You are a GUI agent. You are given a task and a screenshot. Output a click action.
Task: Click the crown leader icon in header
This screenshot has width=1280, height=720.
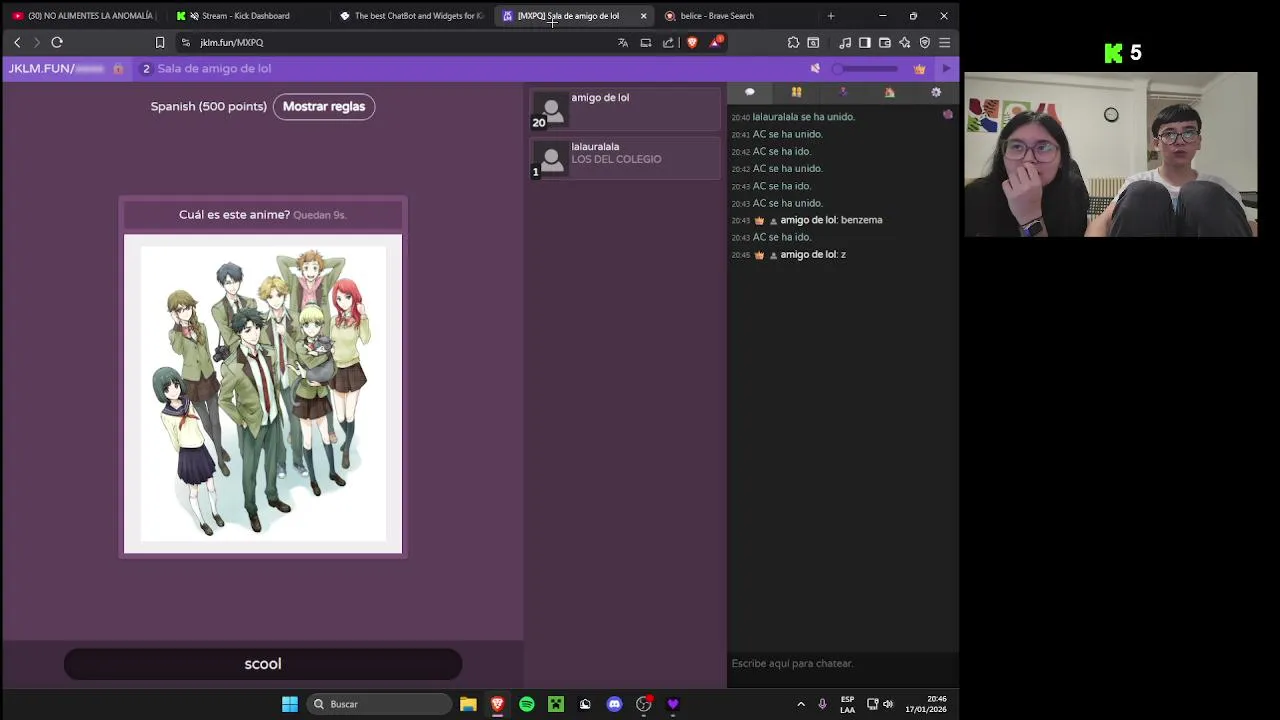(x=919, y=69)
